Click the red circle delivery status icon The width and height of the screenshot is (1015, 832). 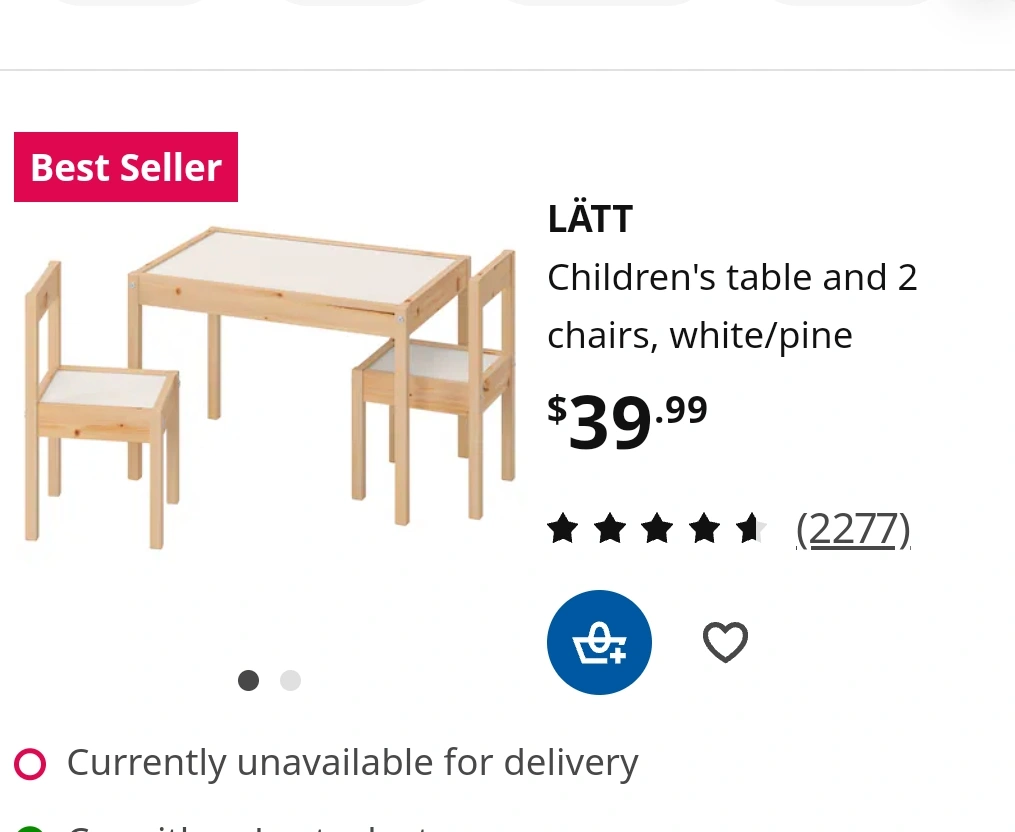(x=30, y=763)
